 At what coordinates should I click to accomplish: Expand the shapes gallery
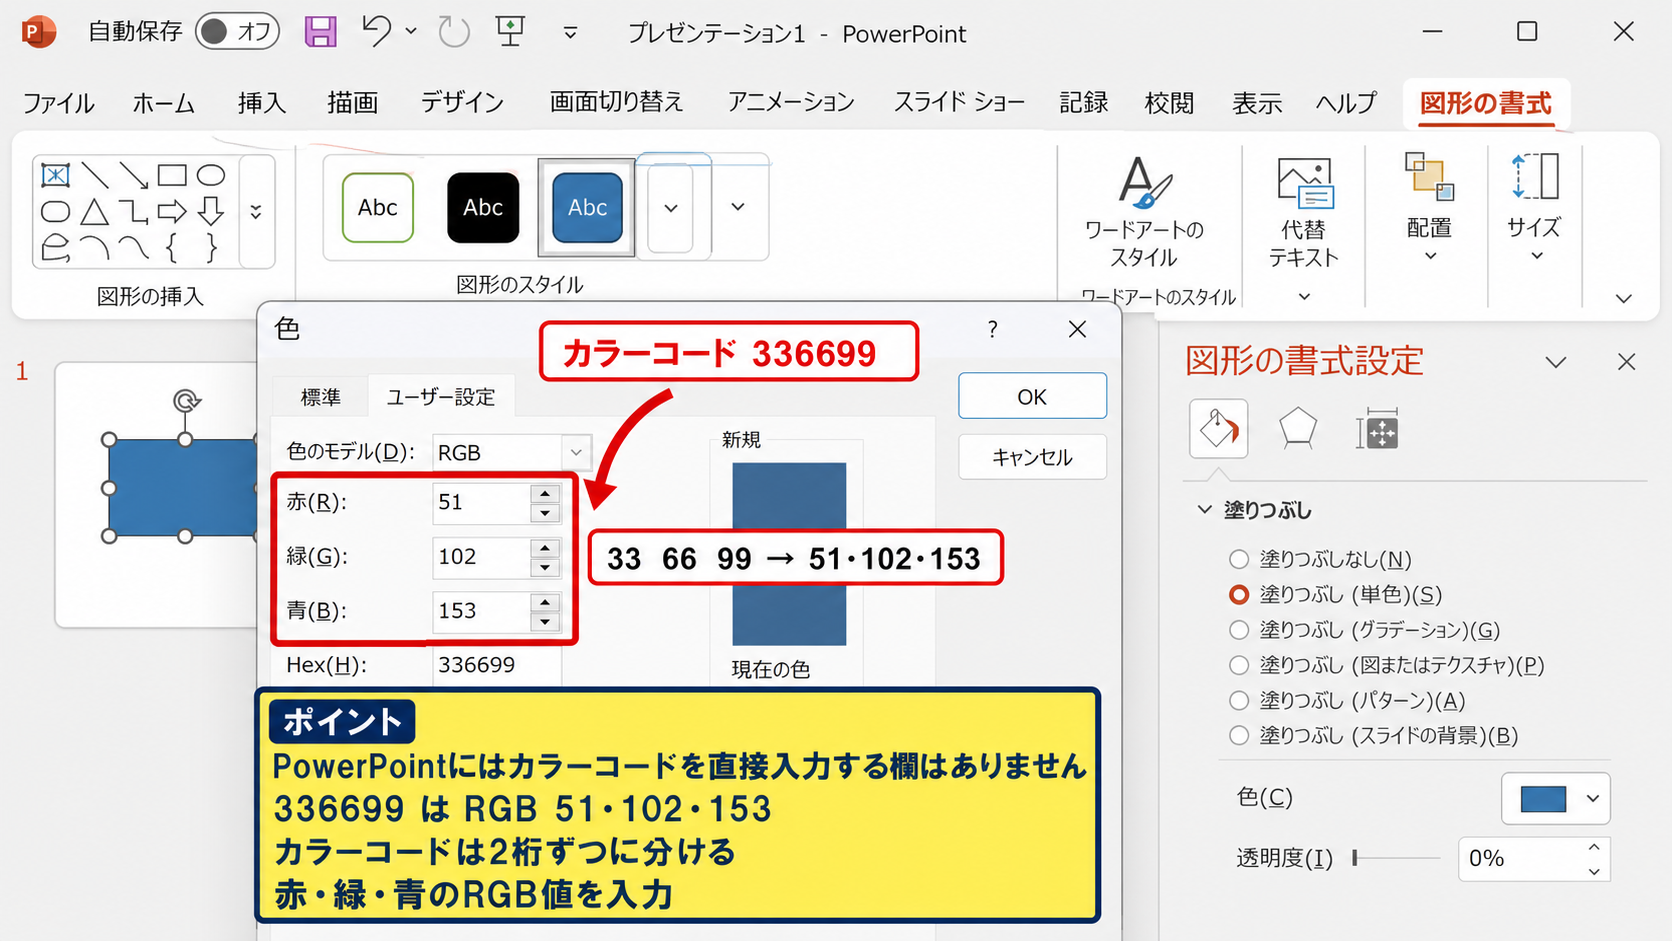[256, 212]
